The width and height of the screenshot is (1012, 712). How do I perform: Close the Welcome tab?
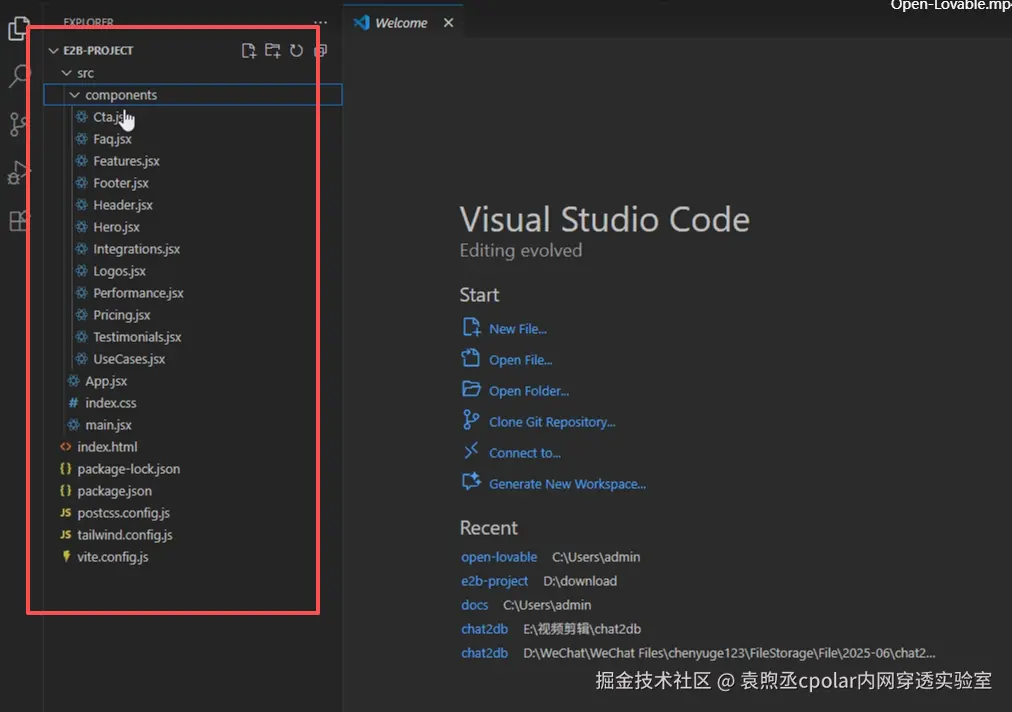tap(448, 23)
